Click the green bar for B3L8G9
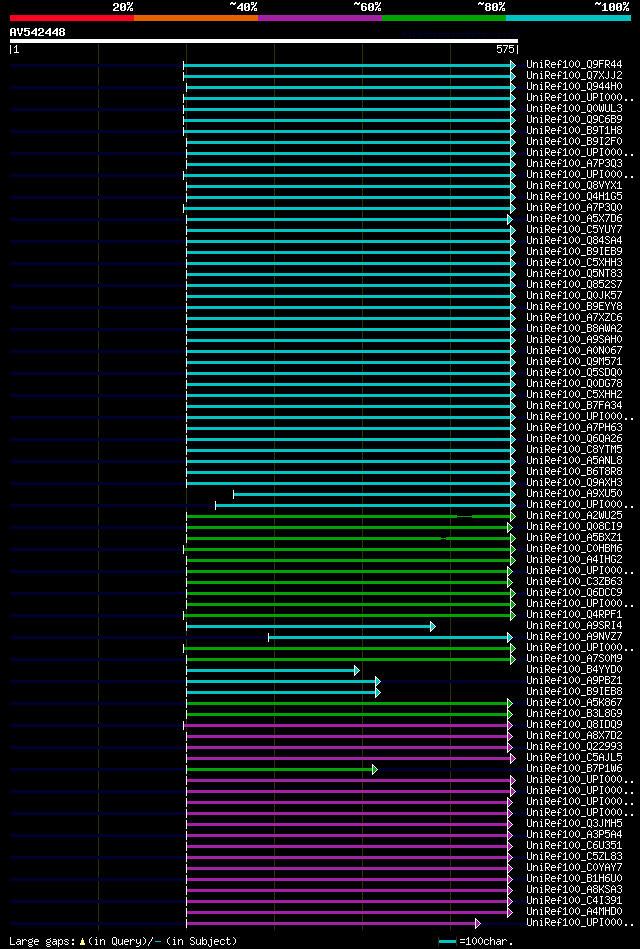640x949 pixels. coord(348,714)
